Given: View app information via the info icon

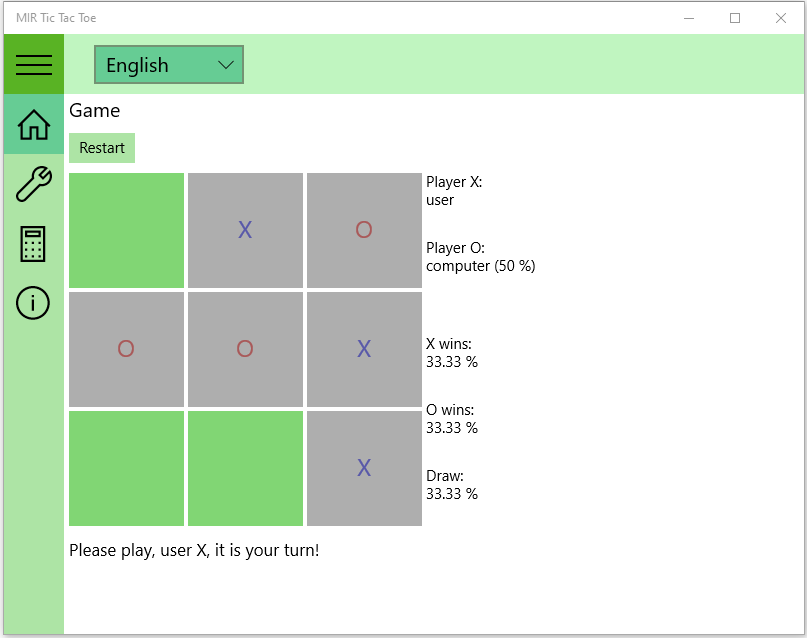Looking at the screenshot, I should click(x=33, y=304).
